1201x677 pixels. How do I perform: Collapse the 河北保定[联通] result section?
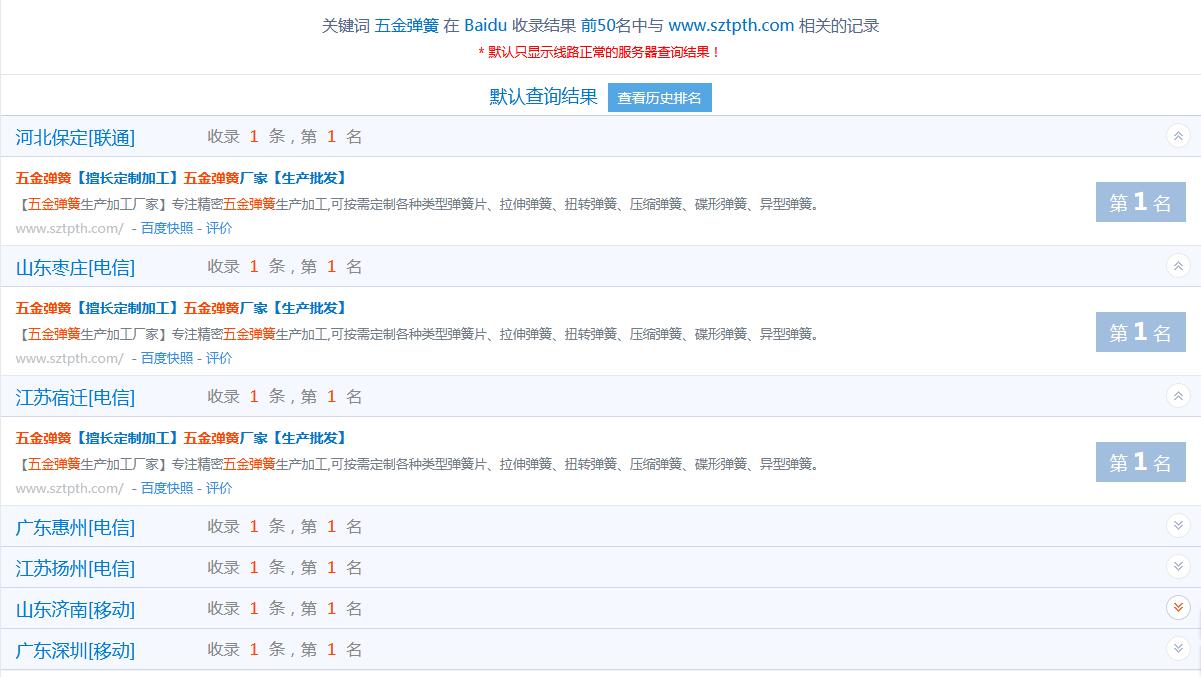[1177, 136]
